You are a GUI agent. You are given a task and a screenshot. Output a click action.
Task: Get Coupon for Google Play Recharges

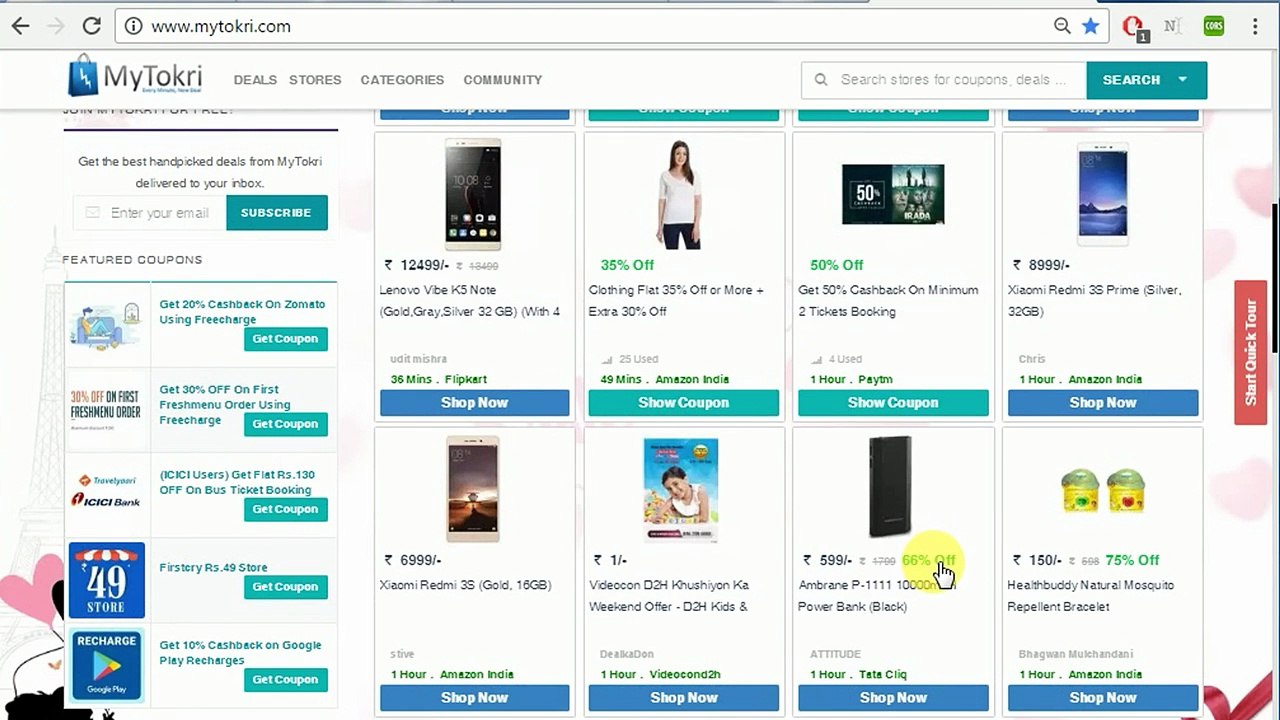pyautogui.click(x=285, y=680)
